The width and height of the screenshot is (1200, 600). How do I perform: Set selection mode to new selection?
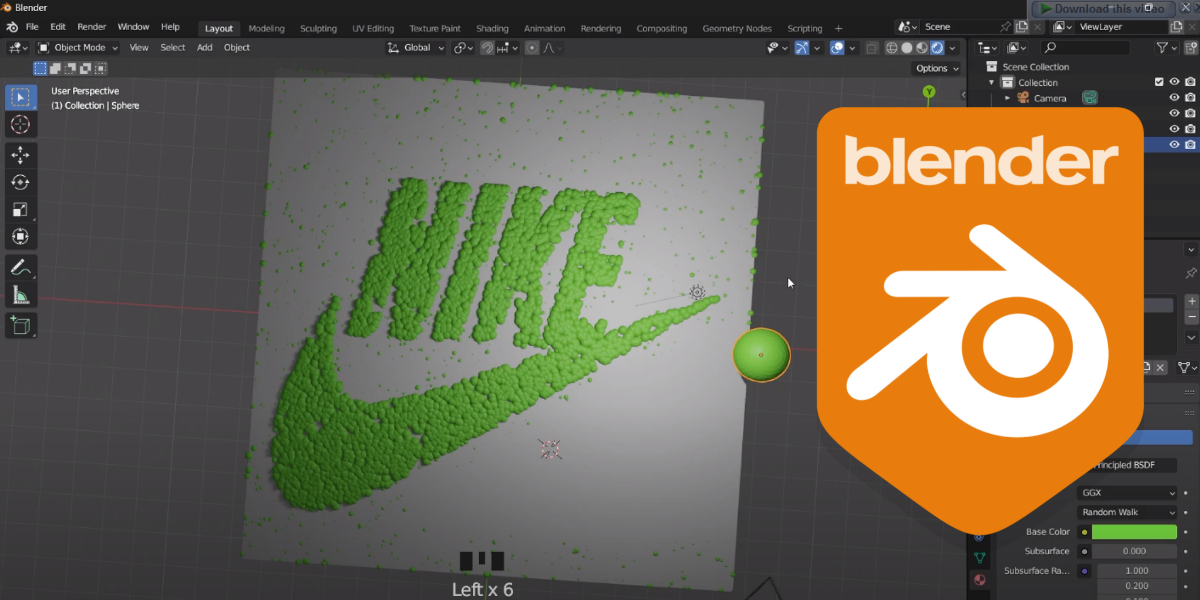40,68
